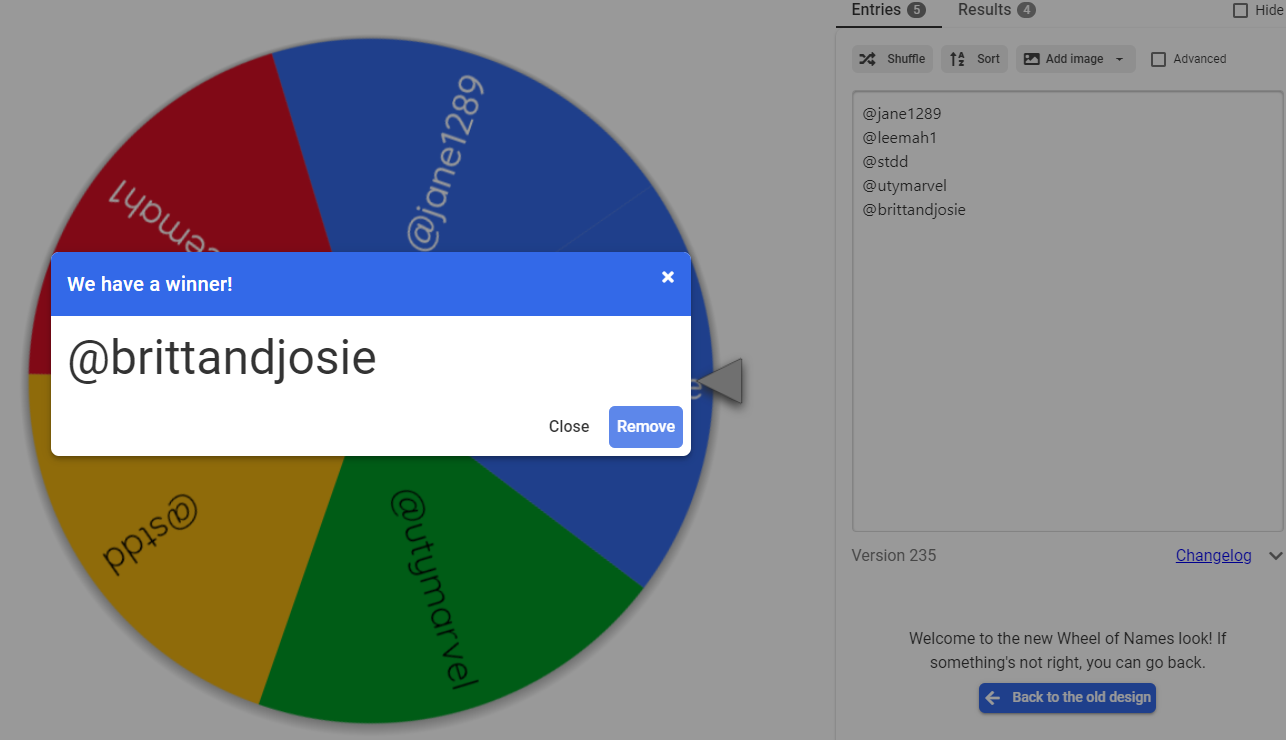Click the @stdd entry line
The width and height of the screenshot is (1286, 740).
[885, 162]
